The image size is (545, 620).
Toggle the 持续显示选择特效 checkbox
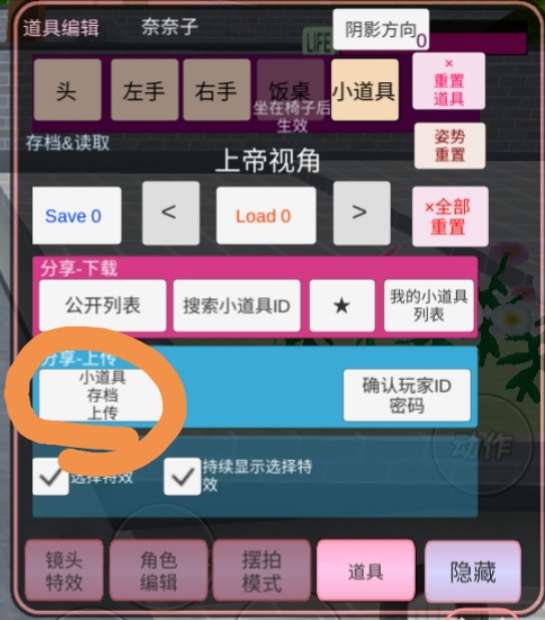182,476
